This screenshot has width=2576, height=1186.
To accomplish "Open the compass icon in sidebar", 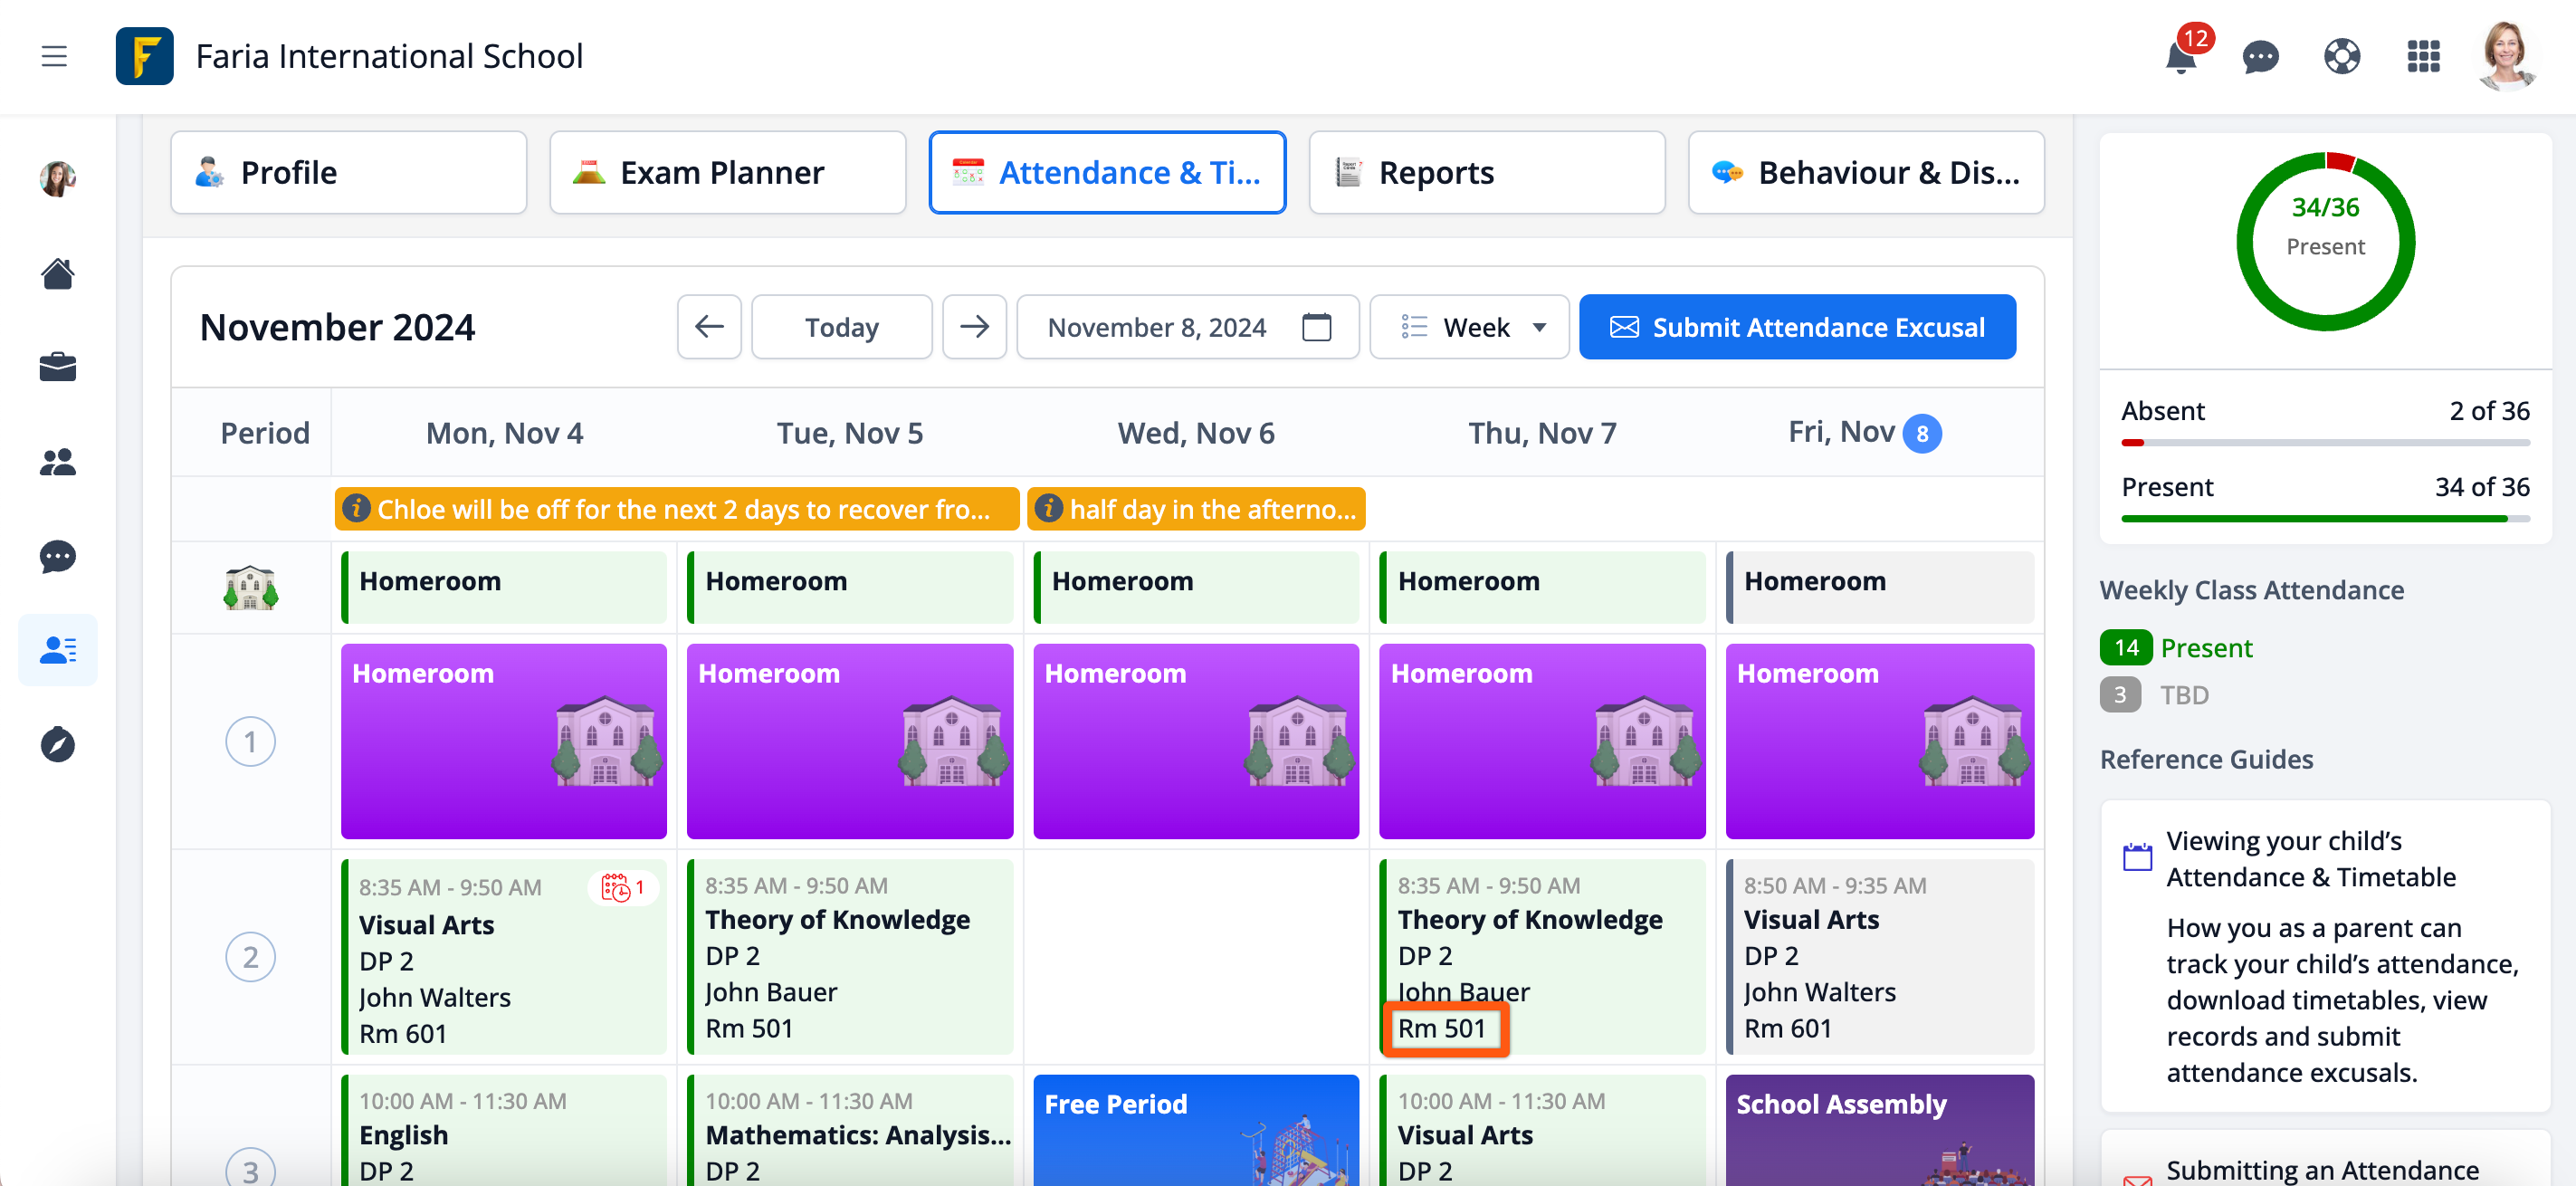I will click(57, 745).
